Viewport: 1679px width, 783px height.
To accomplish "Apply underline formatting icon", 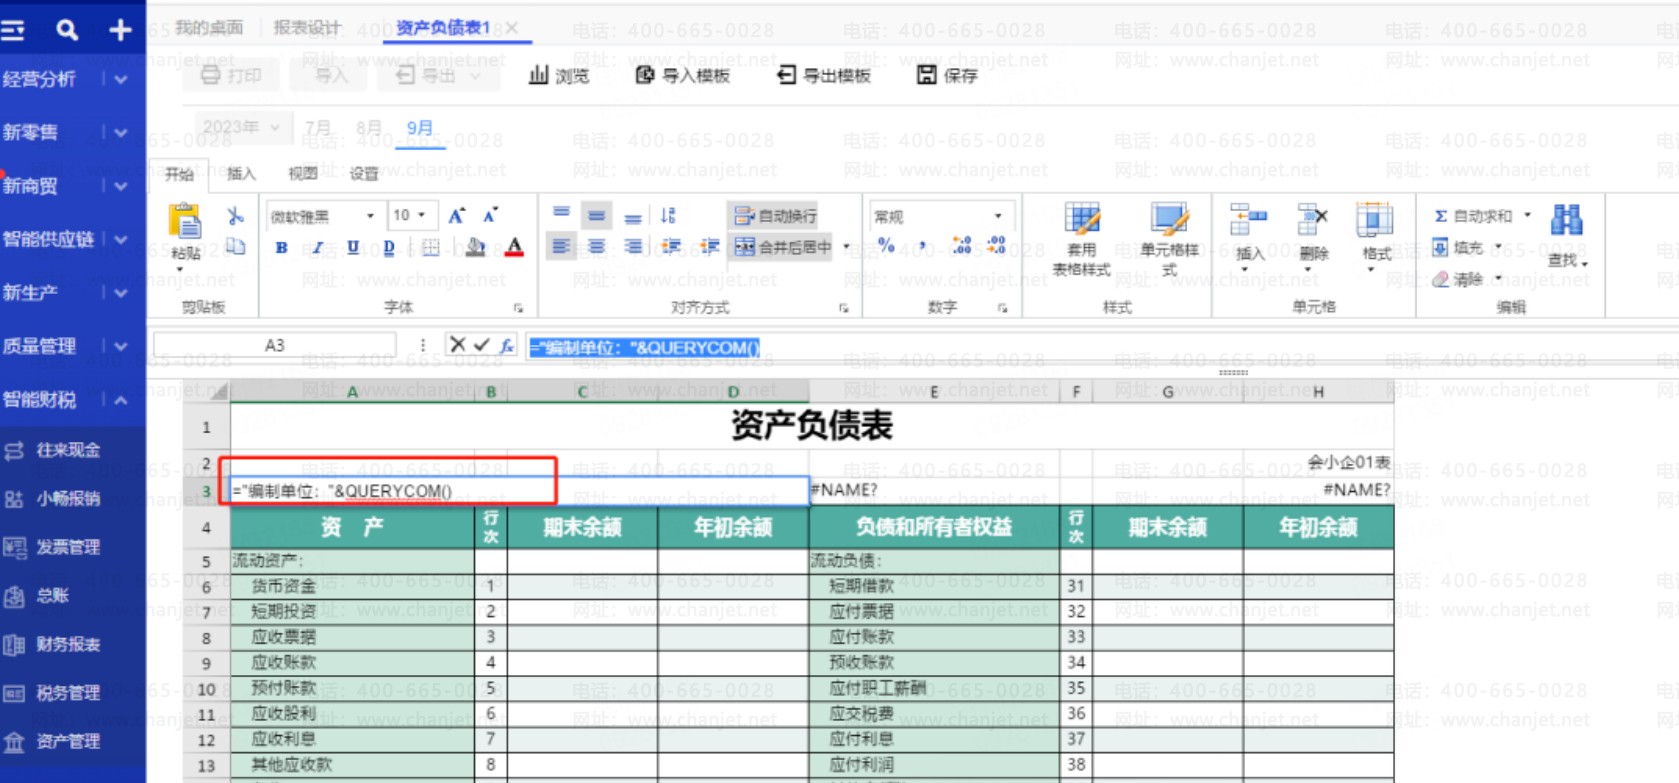I will click(x=353, y=247).
